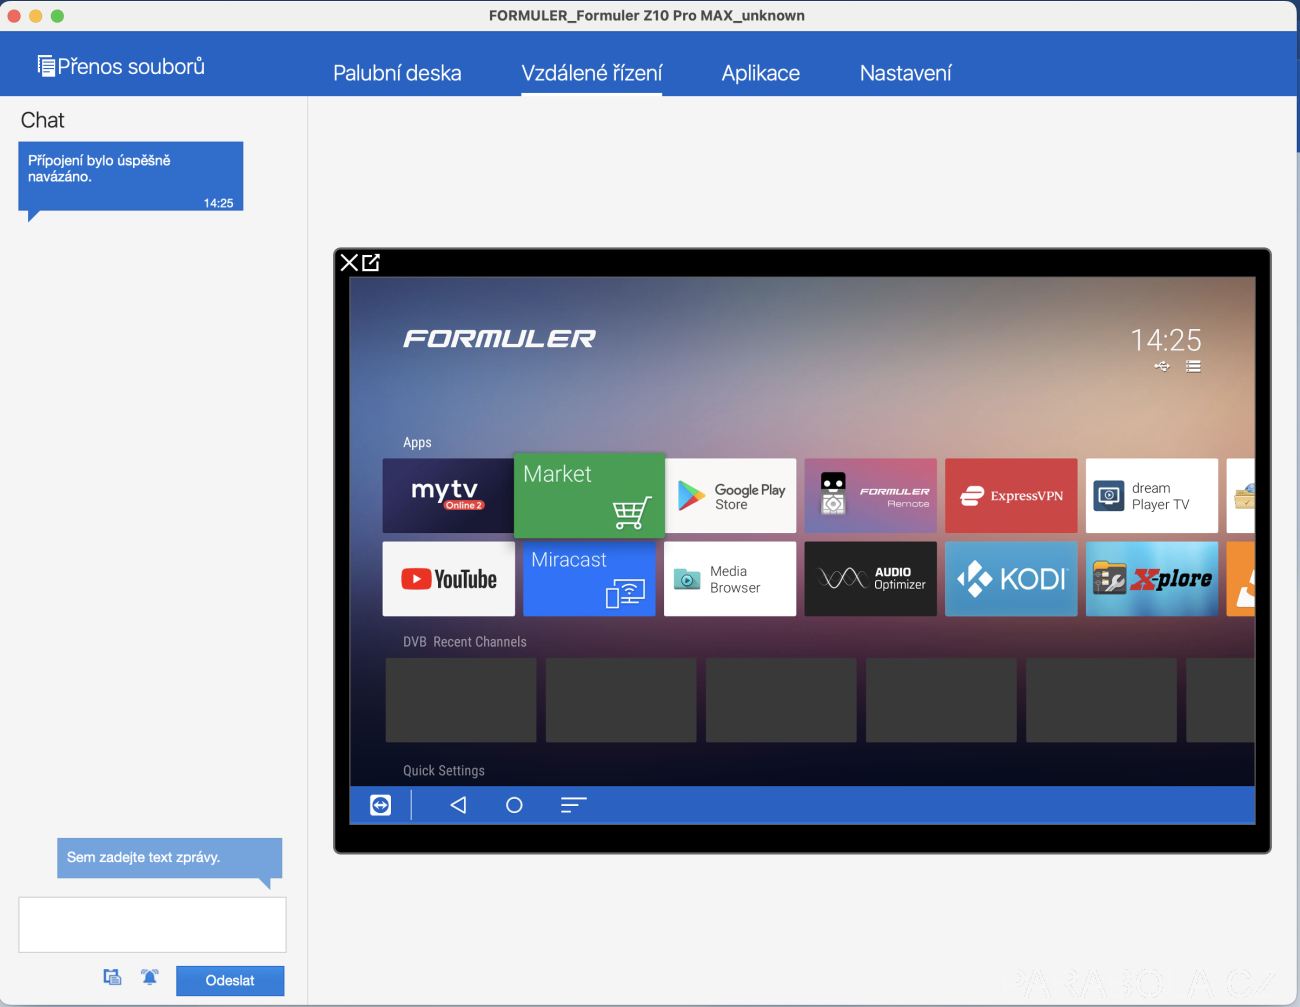Send message with Odeslat button
Screen dimensions: 1300x1007
click(x=230, y=980)
